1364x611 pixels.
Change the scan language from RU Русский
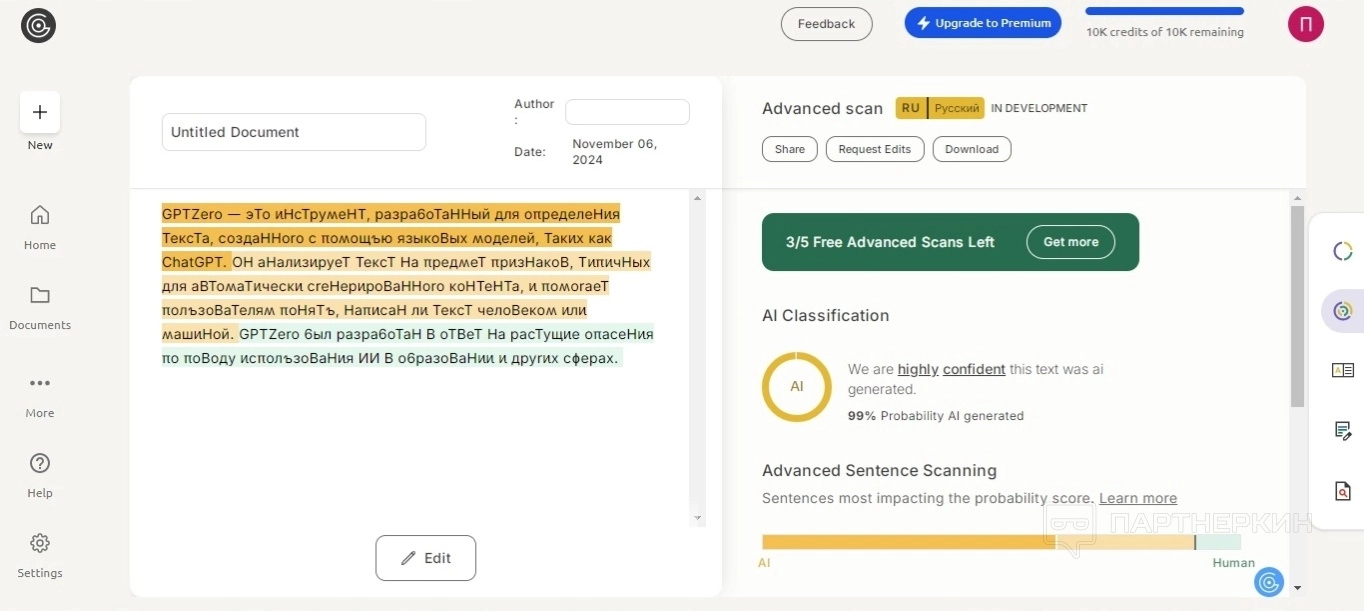tap(940, 108)
